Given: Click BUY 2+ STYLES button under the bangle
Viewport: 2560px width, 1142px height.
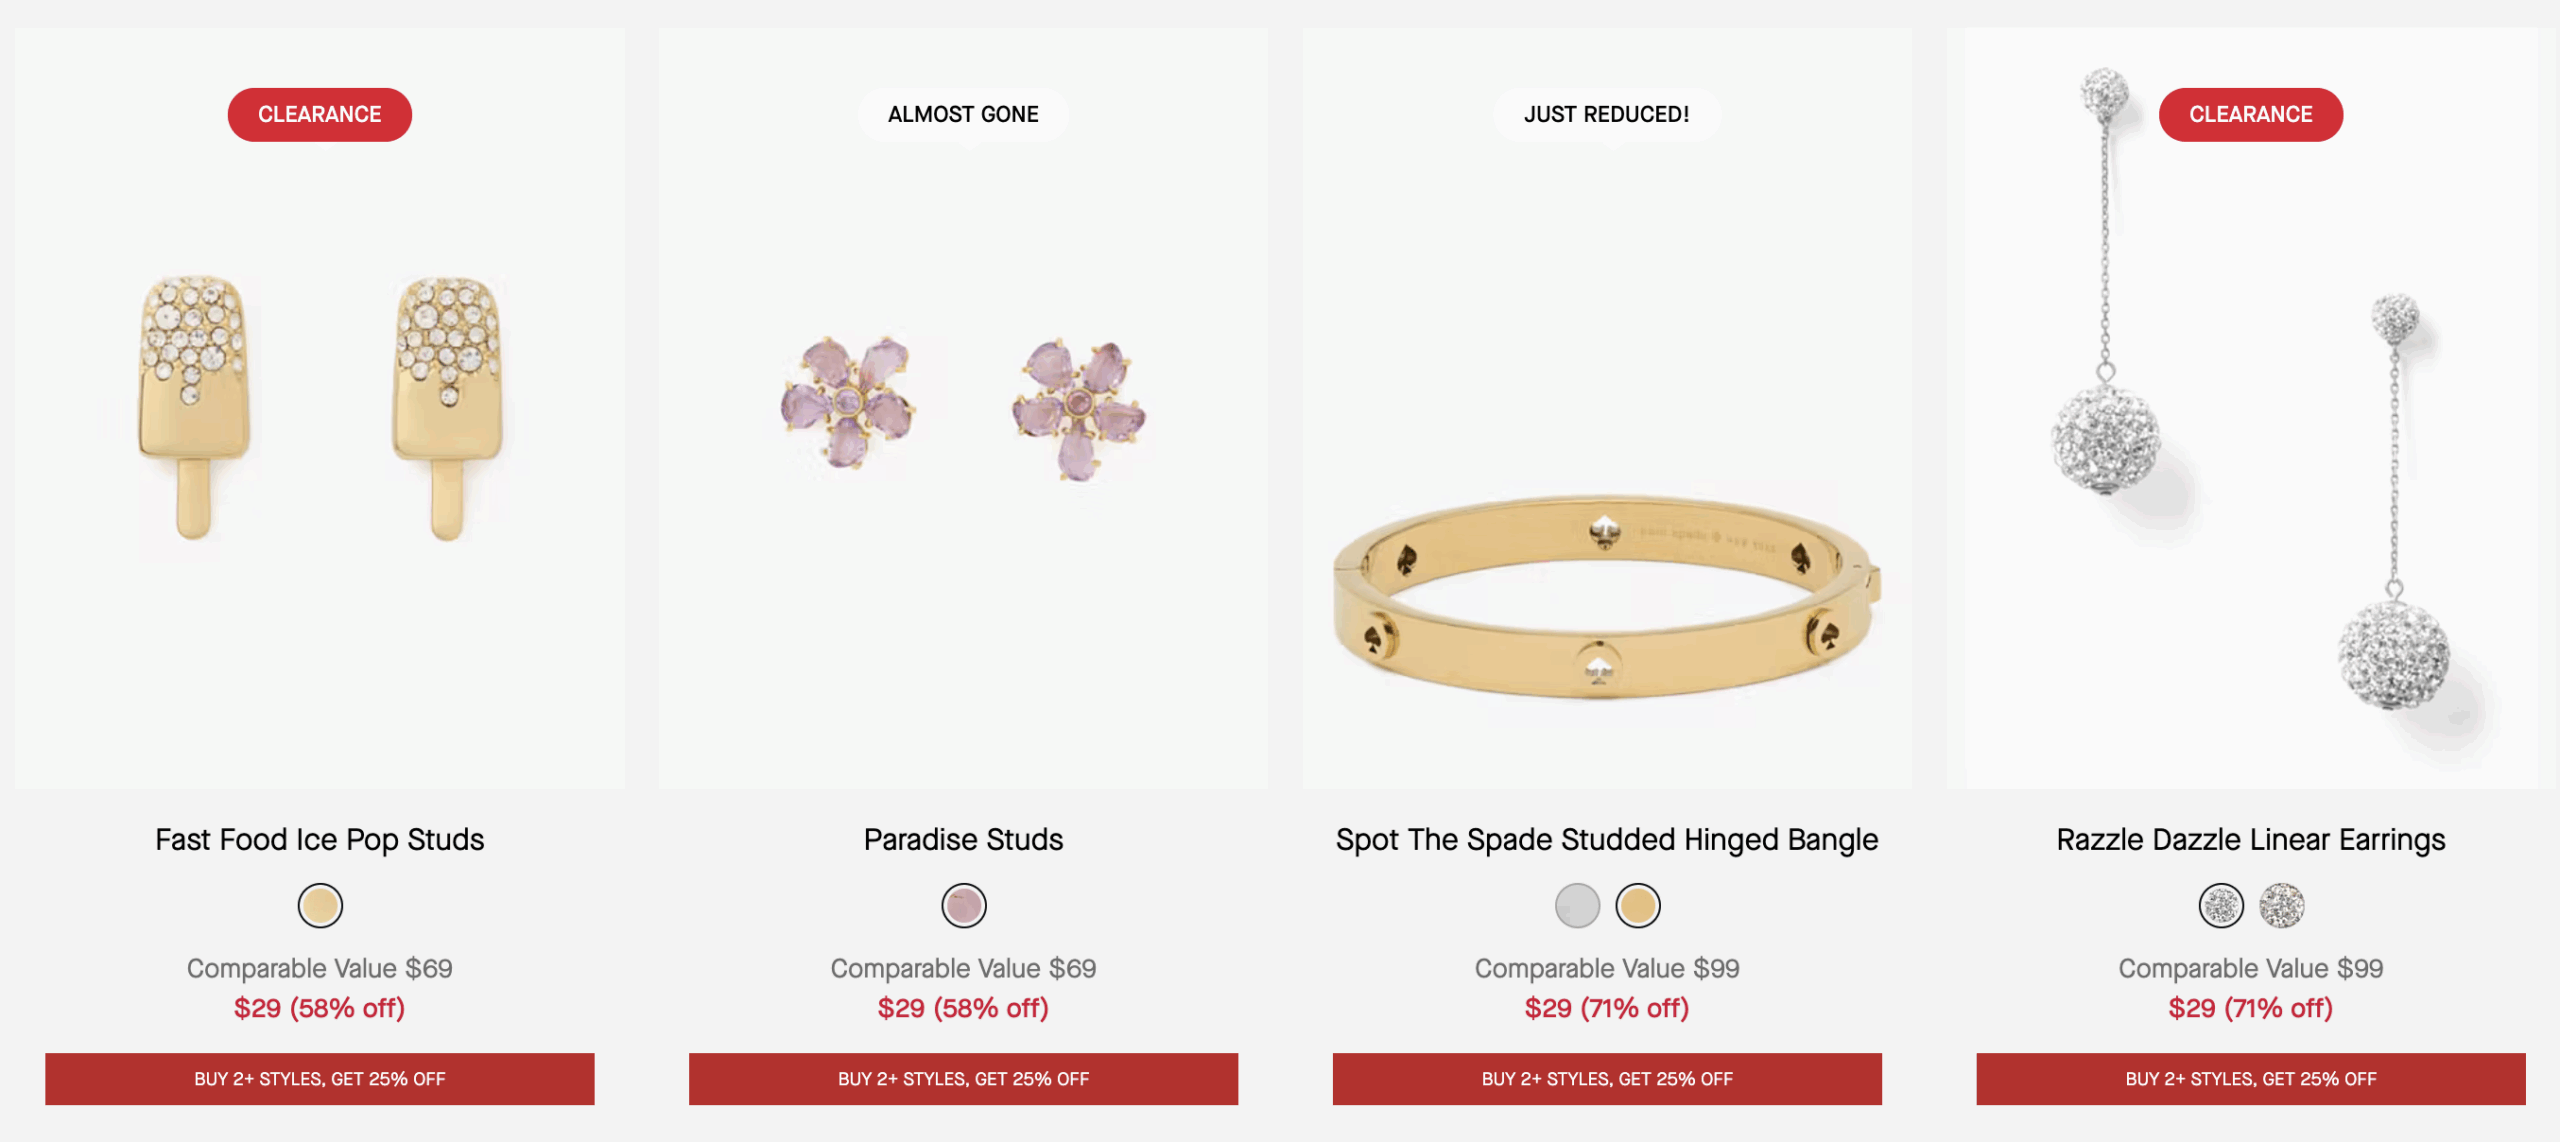Looking at the screenshot, I should (1606, 1079).
